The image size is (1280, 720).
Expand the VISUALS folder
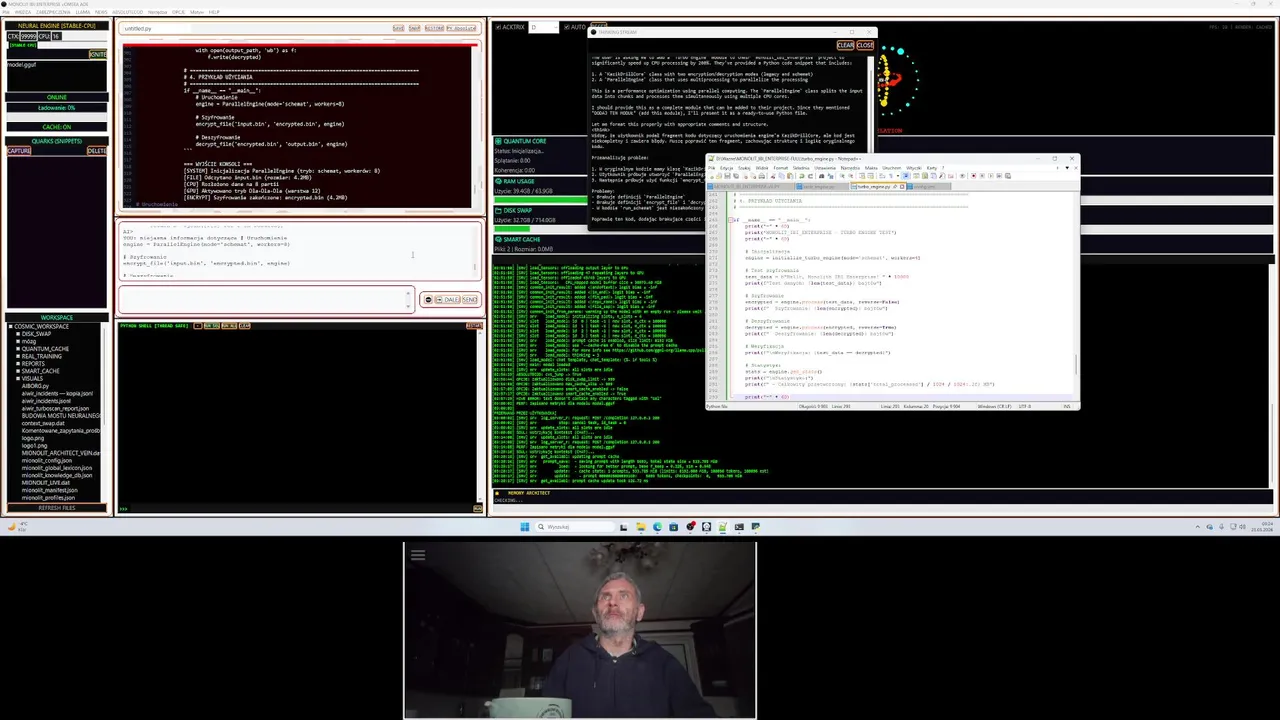click(x=18, y=378)
